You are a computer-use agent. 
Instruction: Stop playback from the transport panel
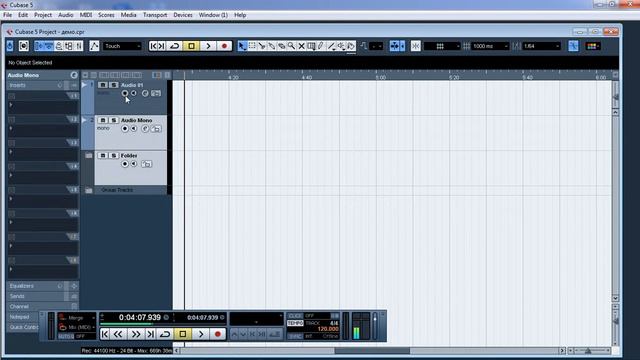point(183,334)
